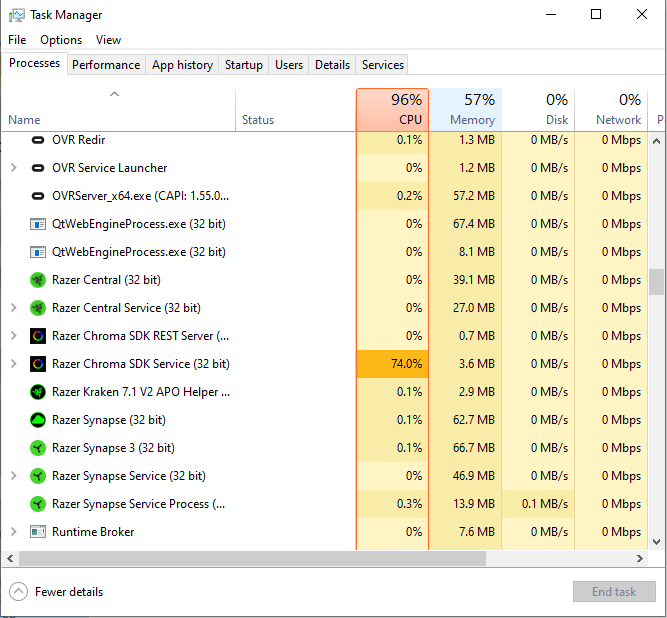Viewport: 667px width, 618px height.
Task: Select the OVR Redir row name
Action: tap(78, 140)
